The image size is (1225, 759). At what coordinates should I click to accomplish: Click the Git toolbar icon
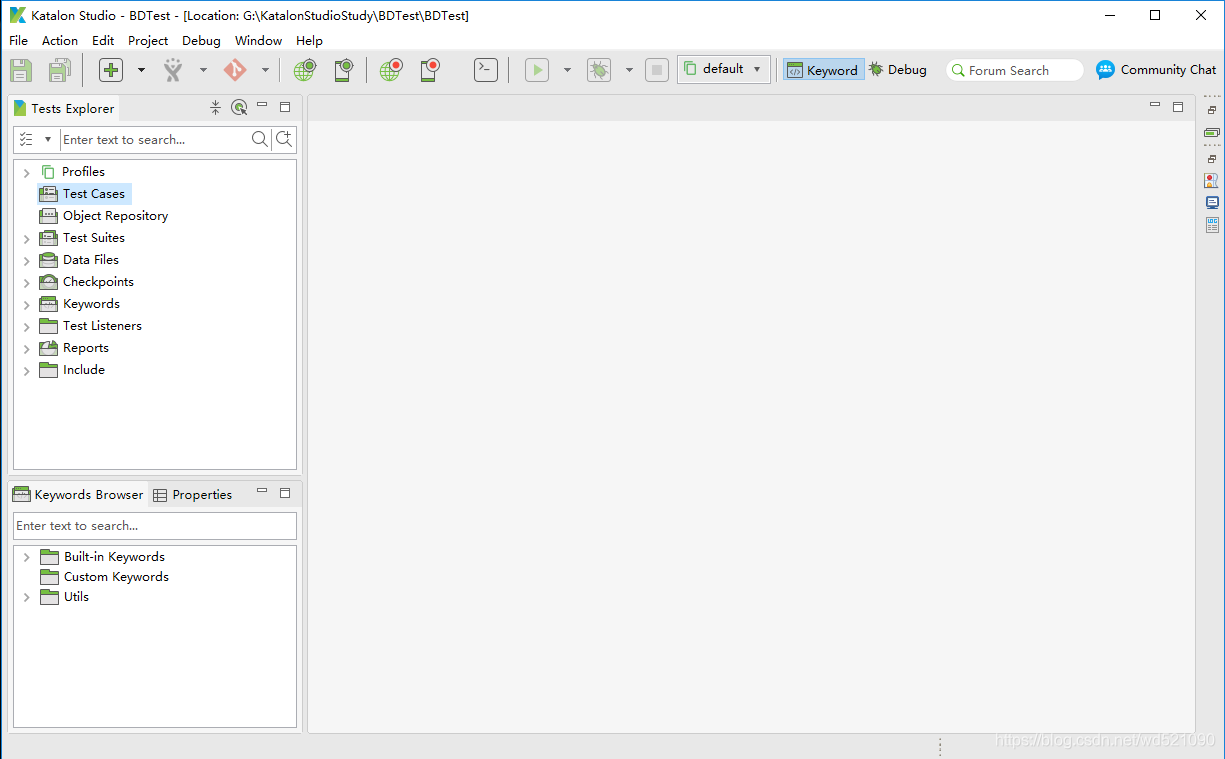click(235, 70)
